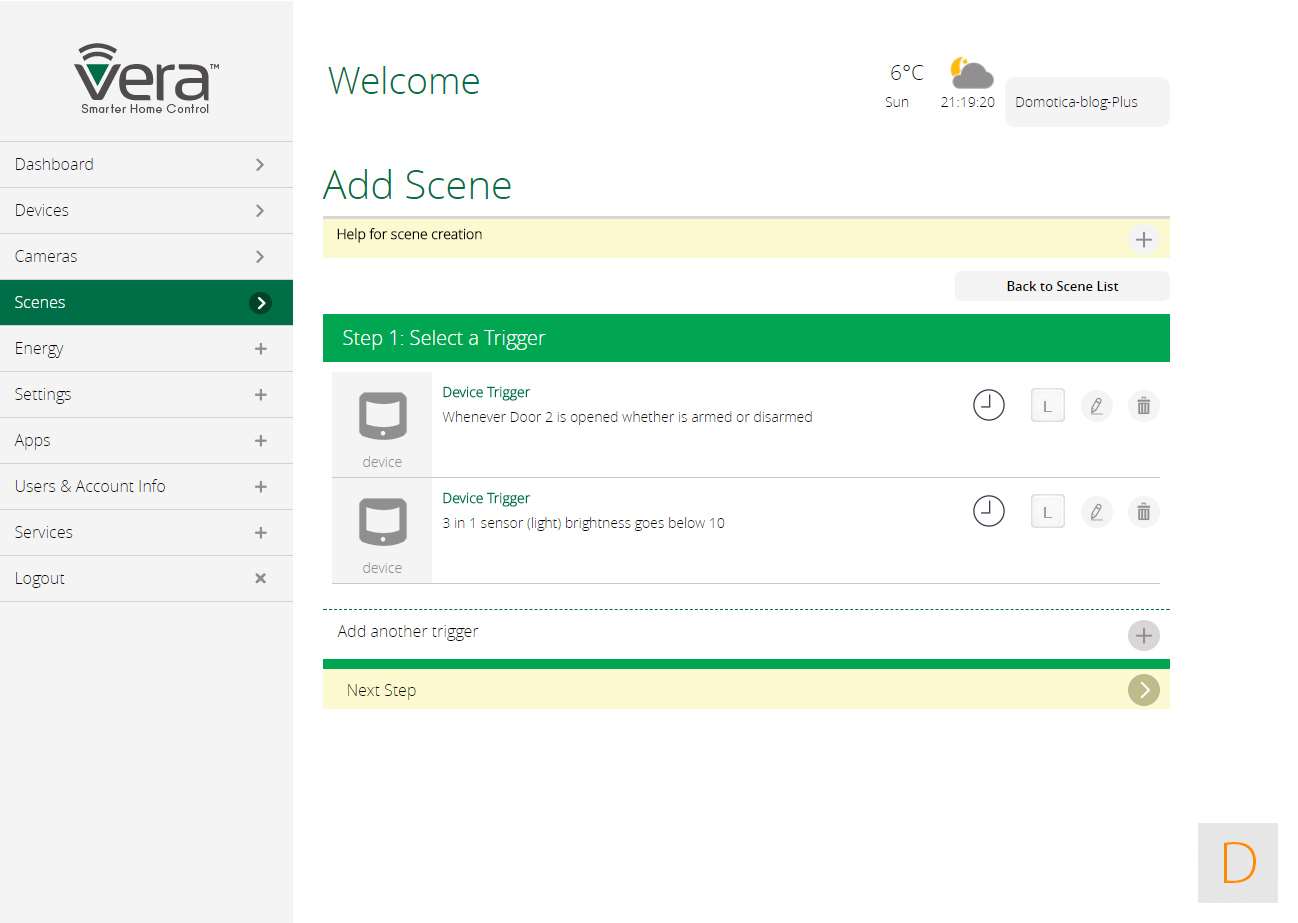Viewport: 1298px width, 923px height.
Task: Open the Dashboard menu item
Action: 146,165
